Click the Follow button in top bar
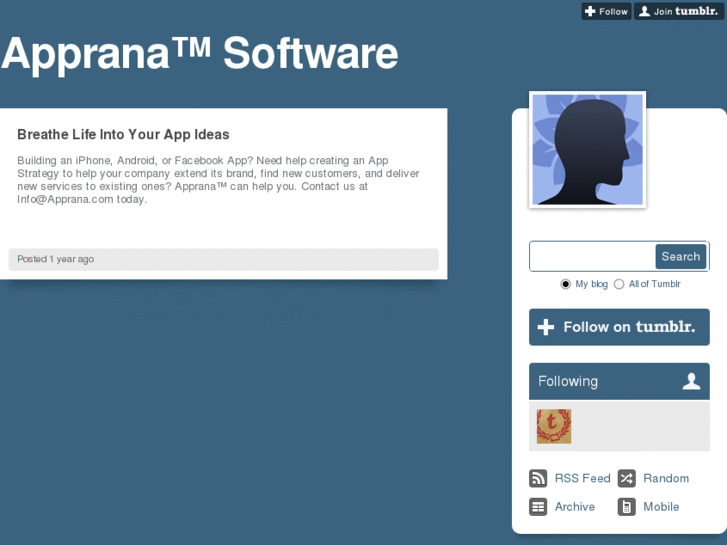727x545 pixels. (x=606, y=12)
